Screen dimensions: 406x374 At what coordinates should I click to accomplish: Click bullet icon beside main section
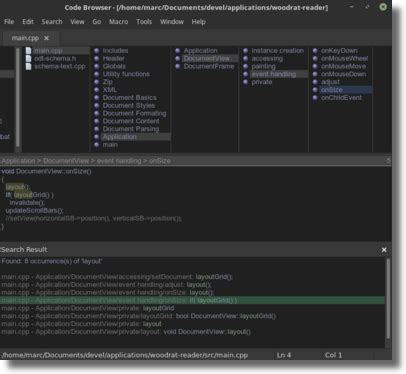(97, 145)
